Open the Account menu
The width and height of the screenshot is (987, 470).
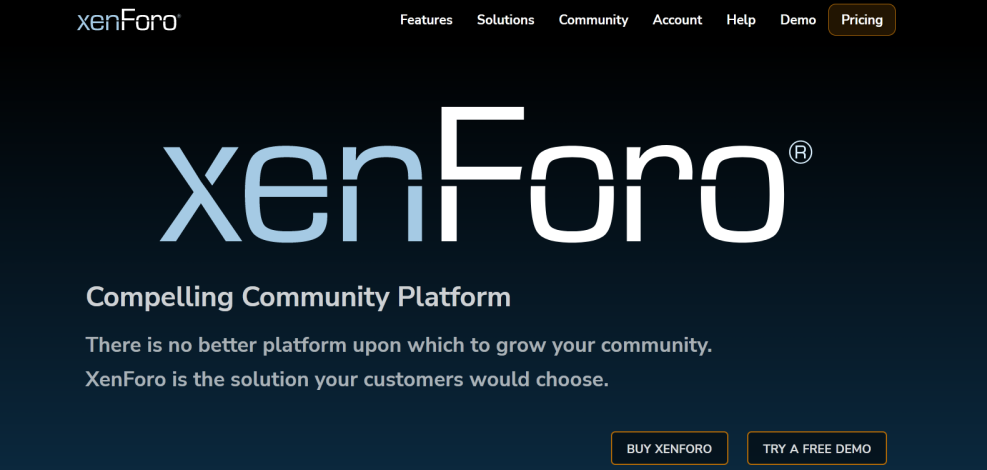(x=677, y=20)
